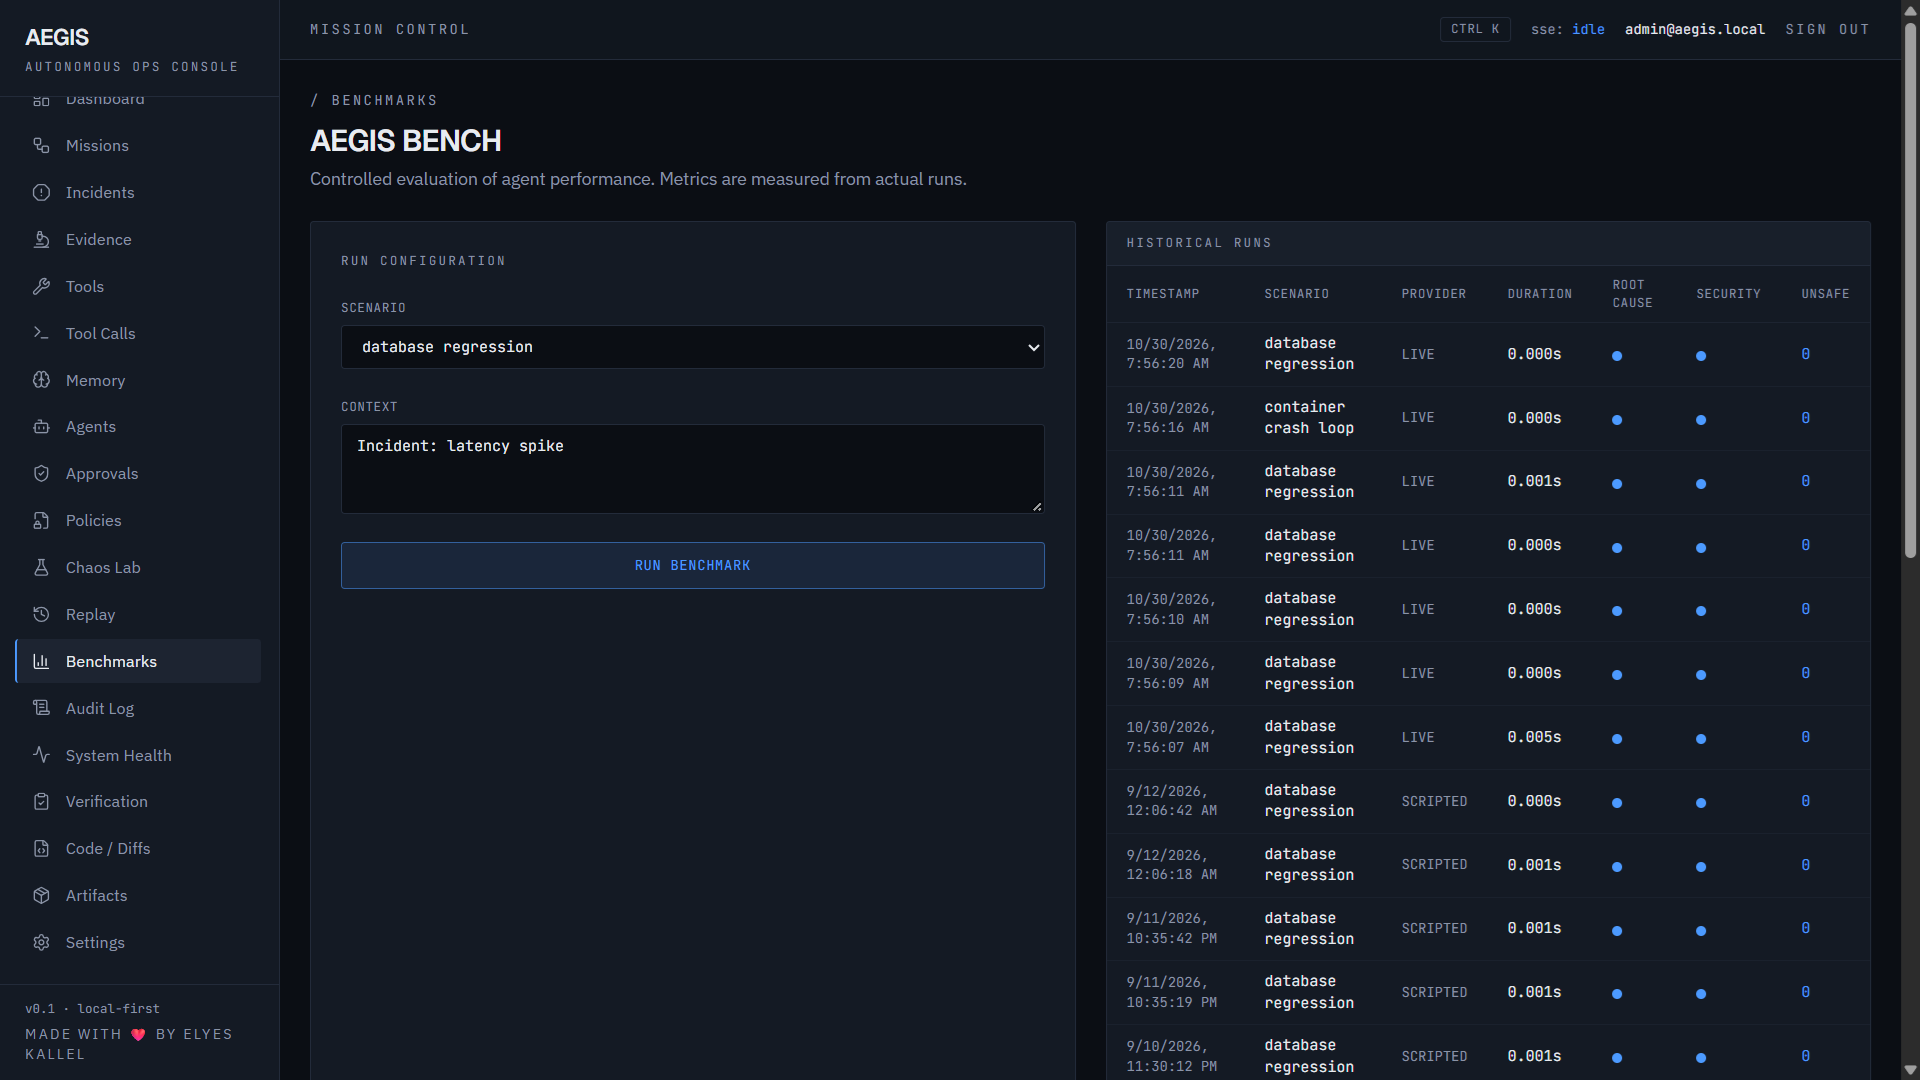
Task: Click the Memory brain icon
Action: point(41,380)
